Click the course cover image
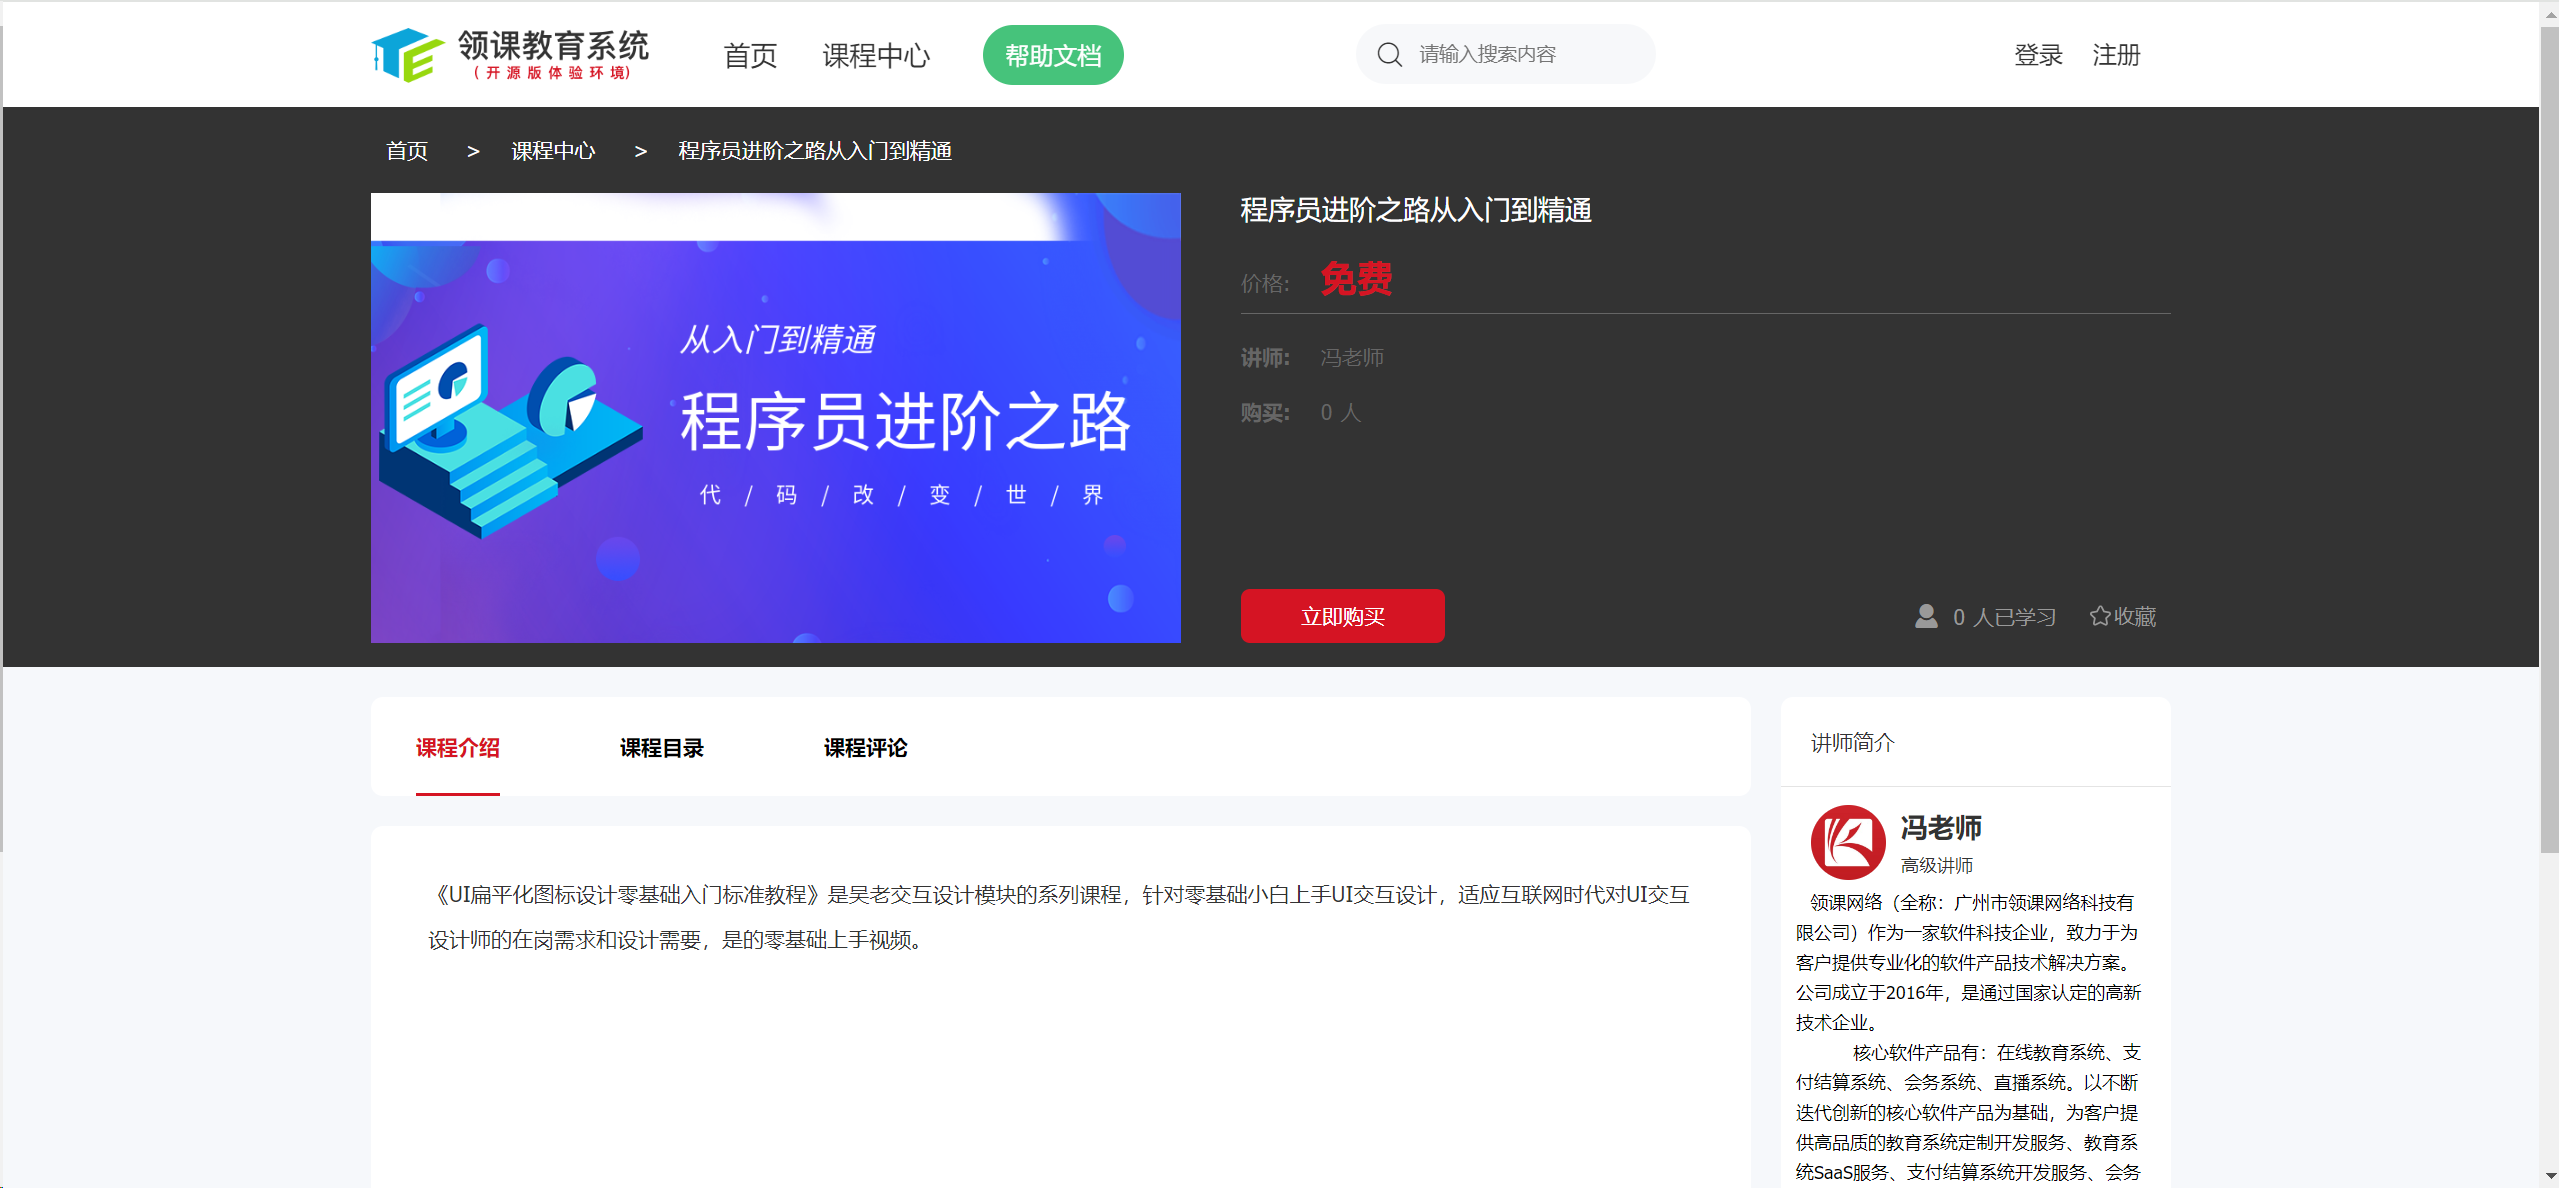 (775, 418)
